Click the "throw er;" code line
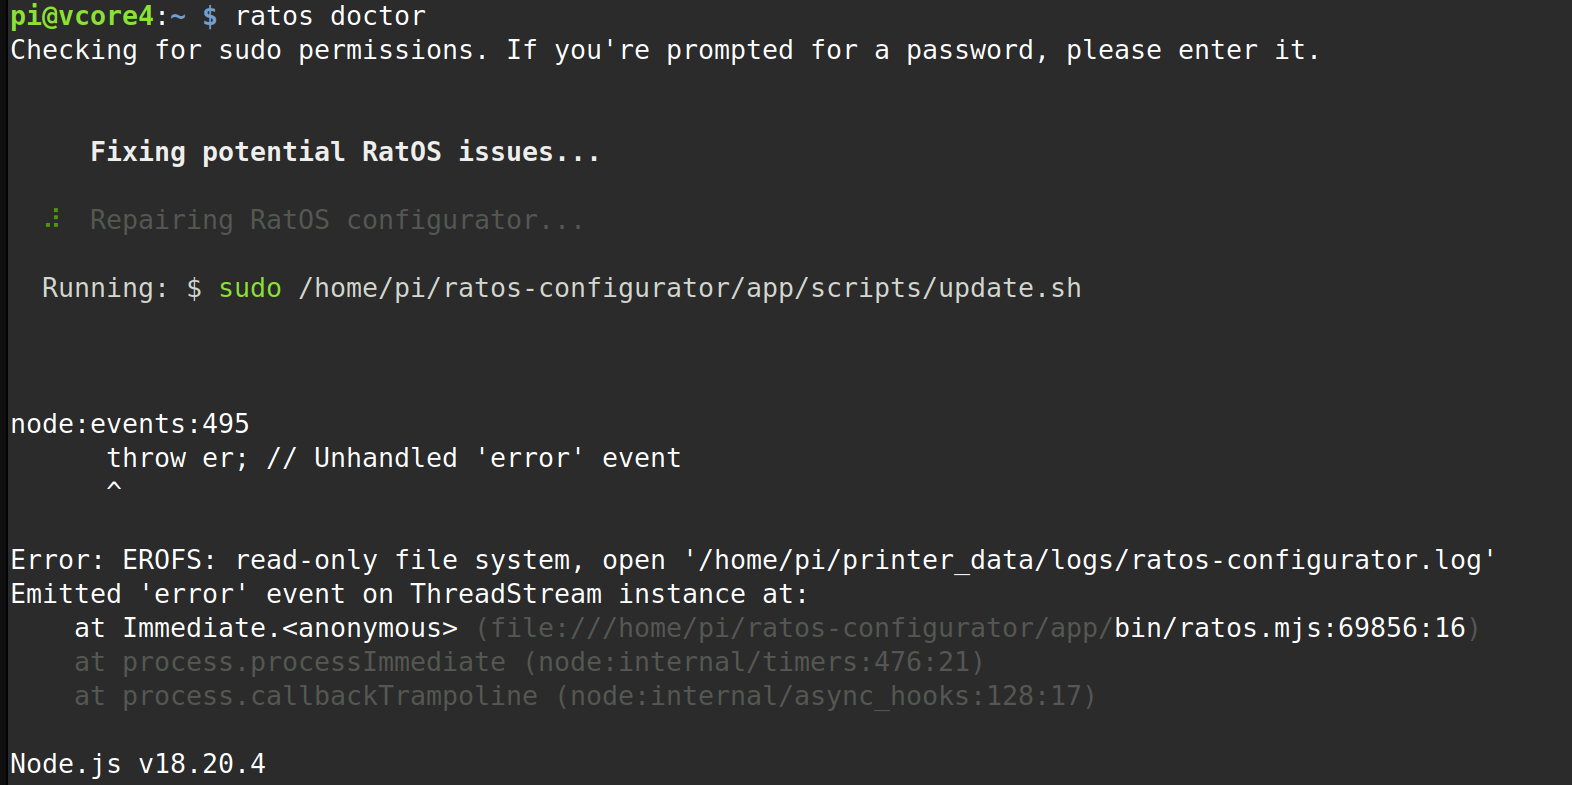 (x=177, y=458)
